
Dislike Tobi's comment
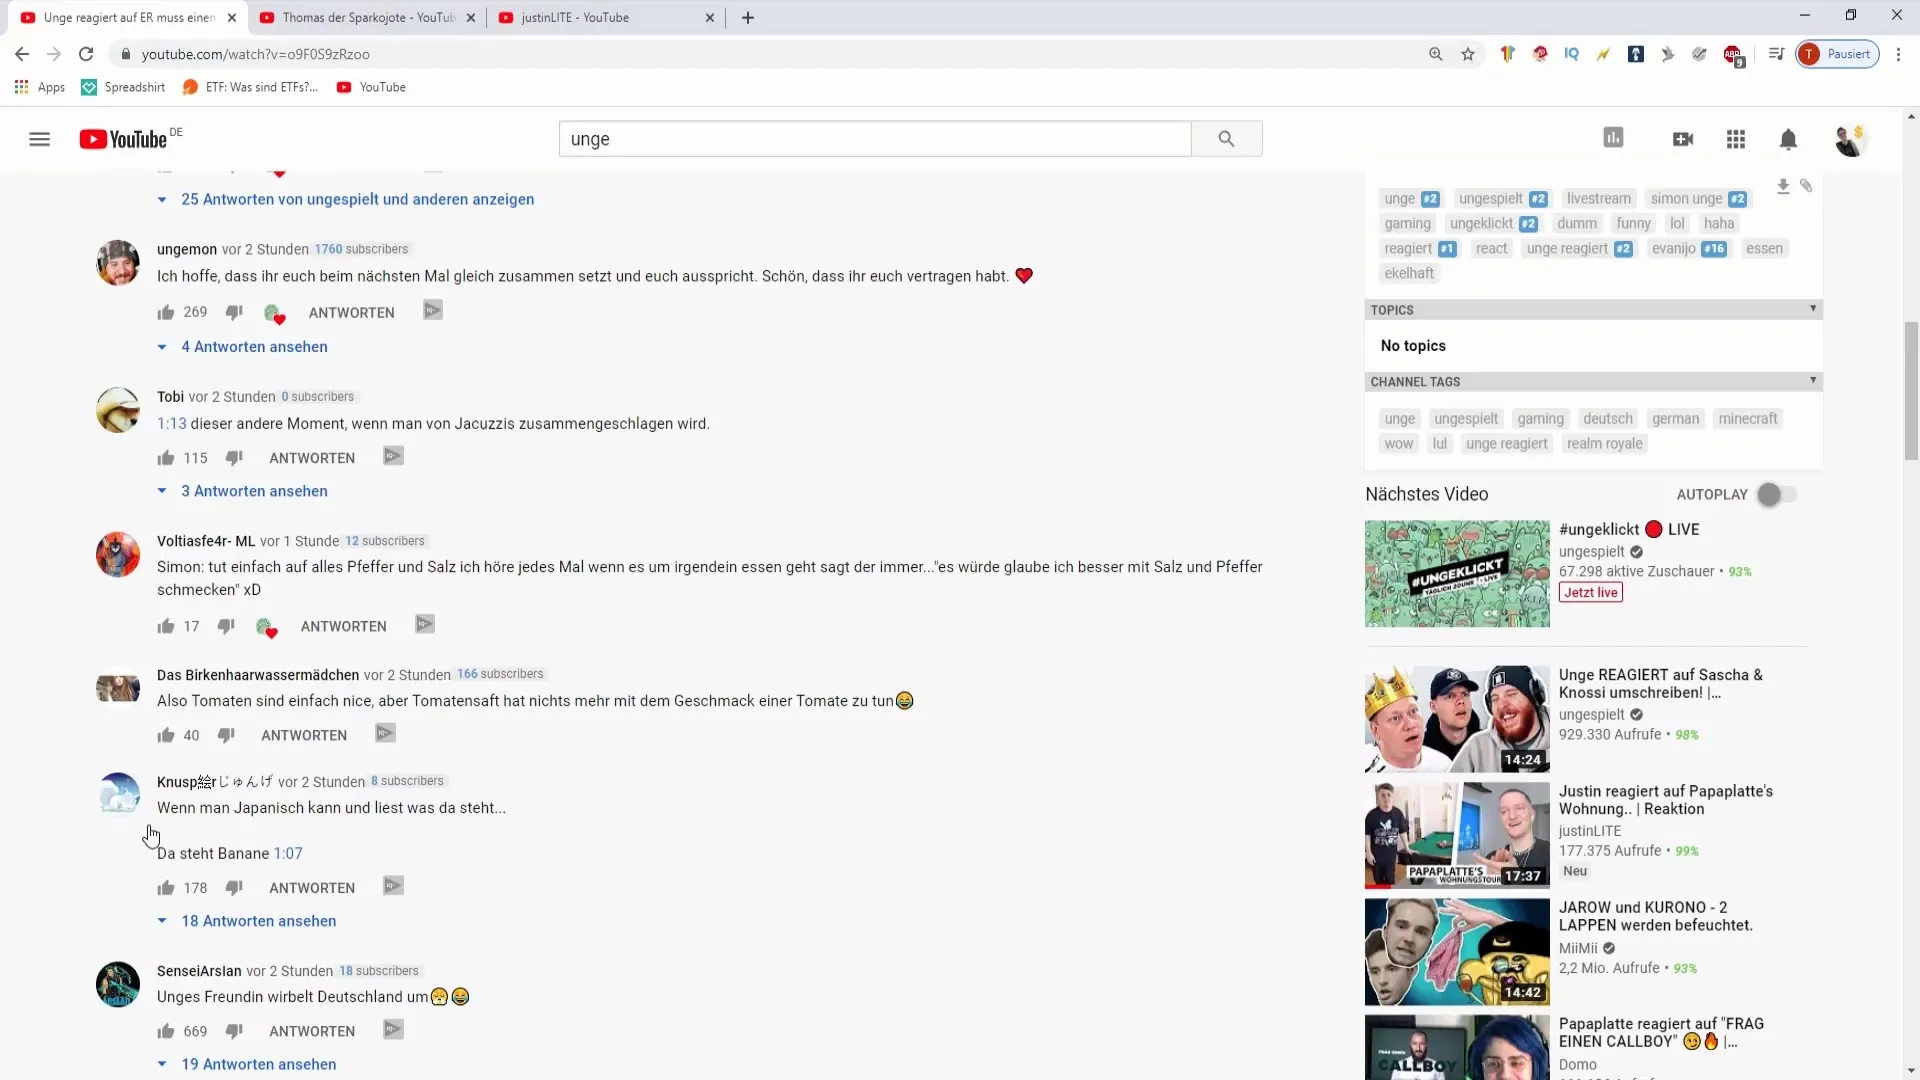click(234, 457)
